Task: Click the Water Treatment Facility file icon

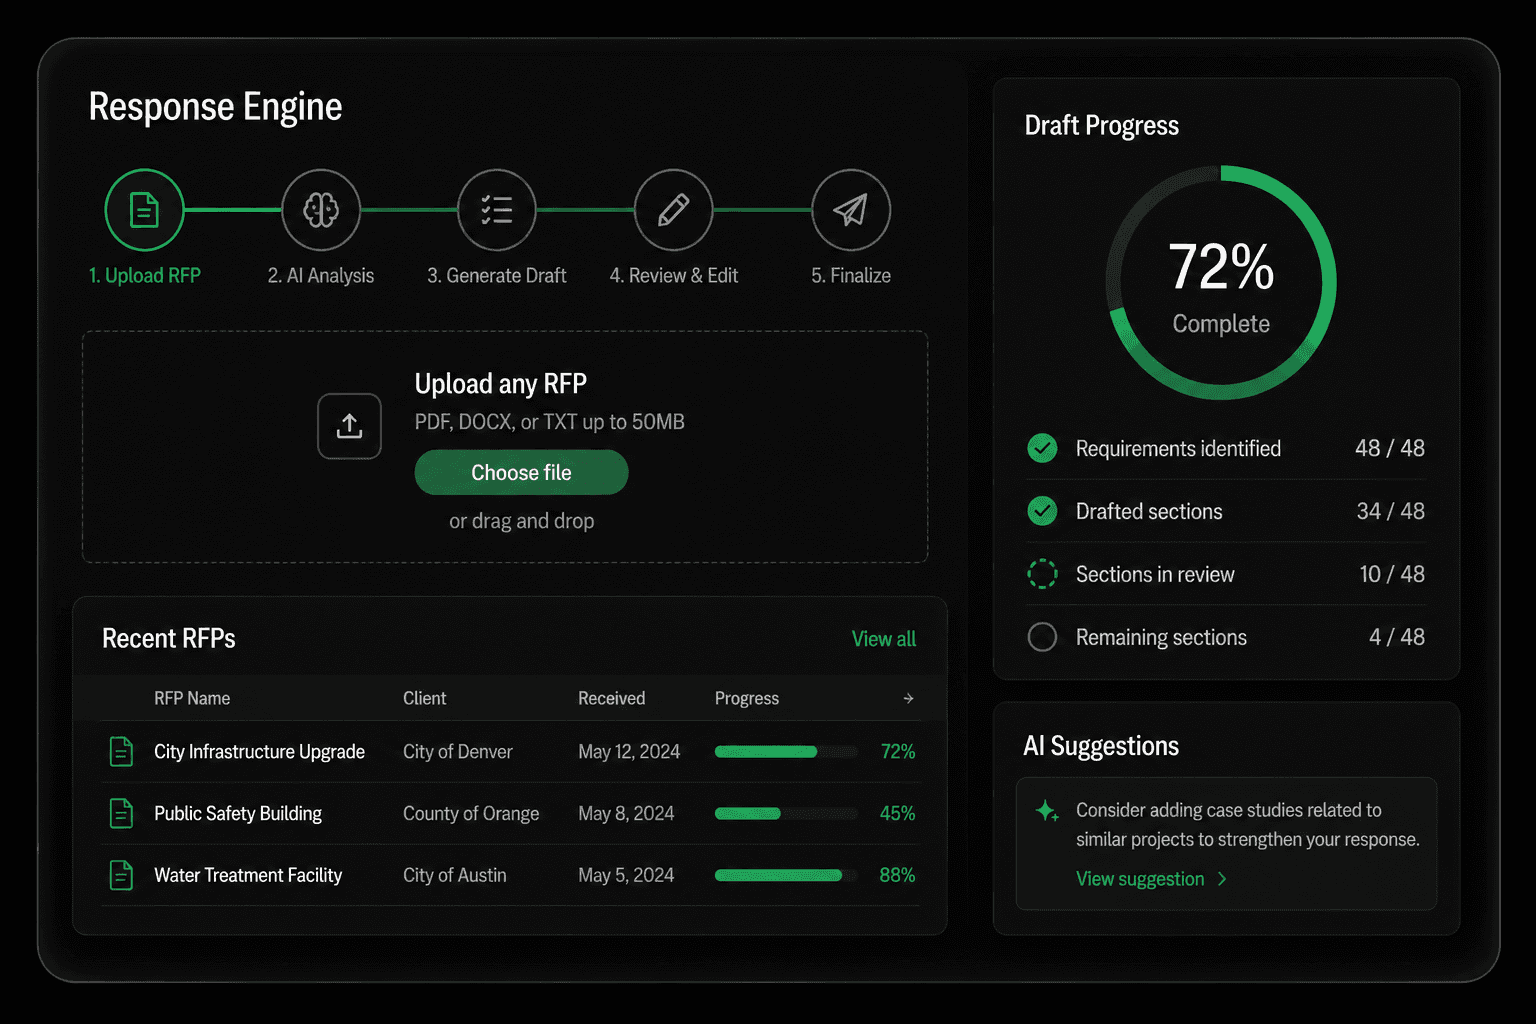Action: click(x=121, y=875)
